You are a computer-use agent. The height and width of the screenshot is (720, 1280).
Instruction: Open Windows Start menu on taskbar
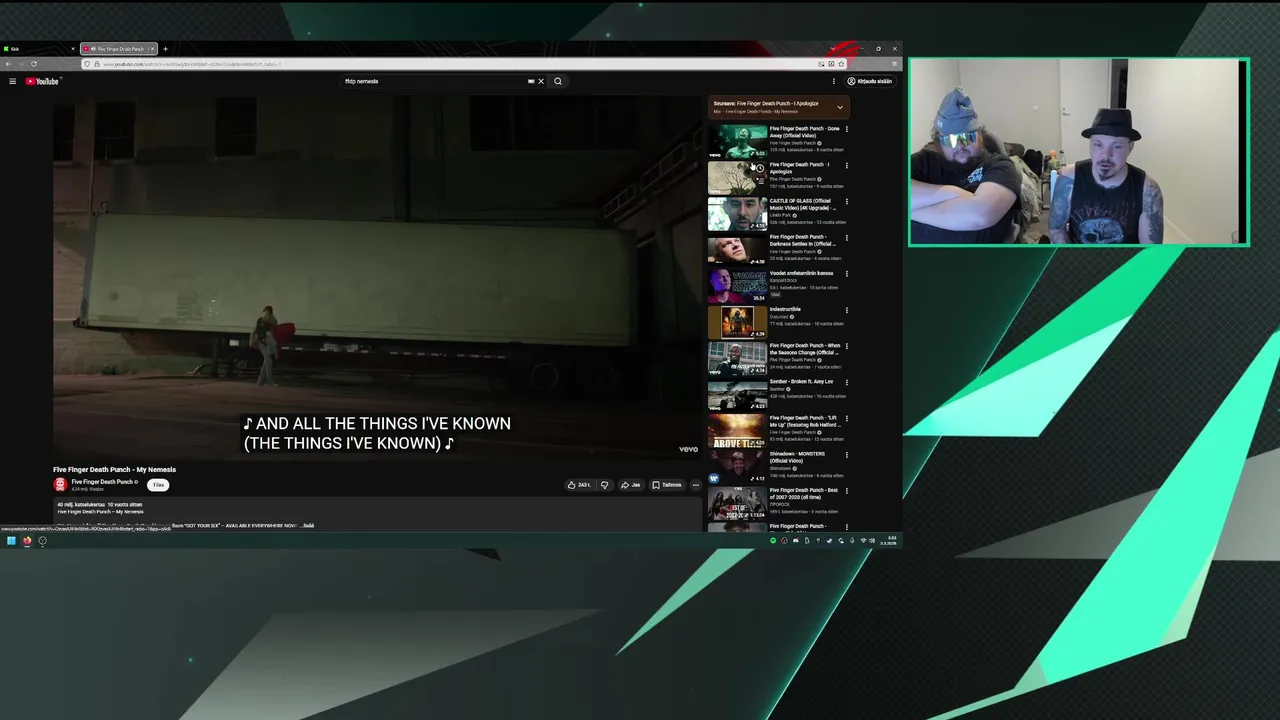tap(11, 541)
